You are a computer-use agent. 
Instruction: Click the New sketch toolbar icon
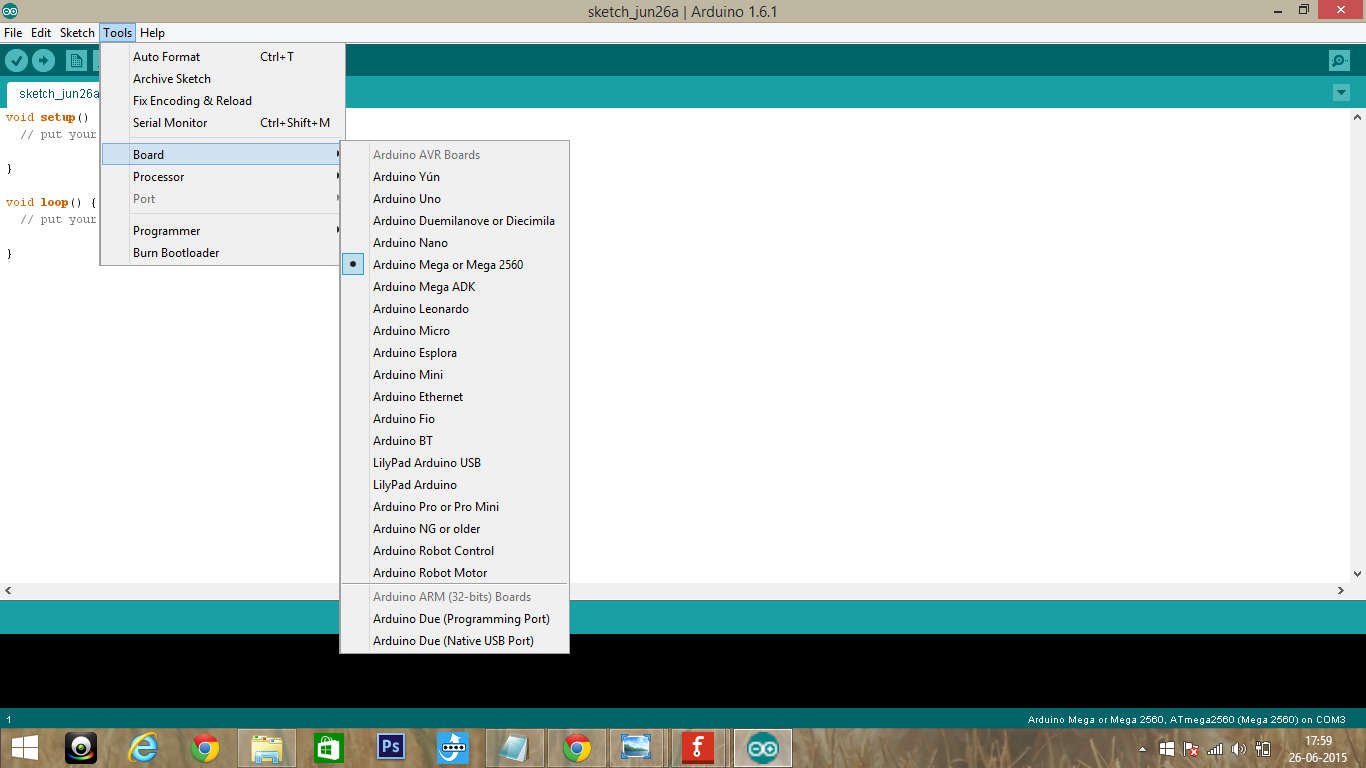click(x=77, y=60)
